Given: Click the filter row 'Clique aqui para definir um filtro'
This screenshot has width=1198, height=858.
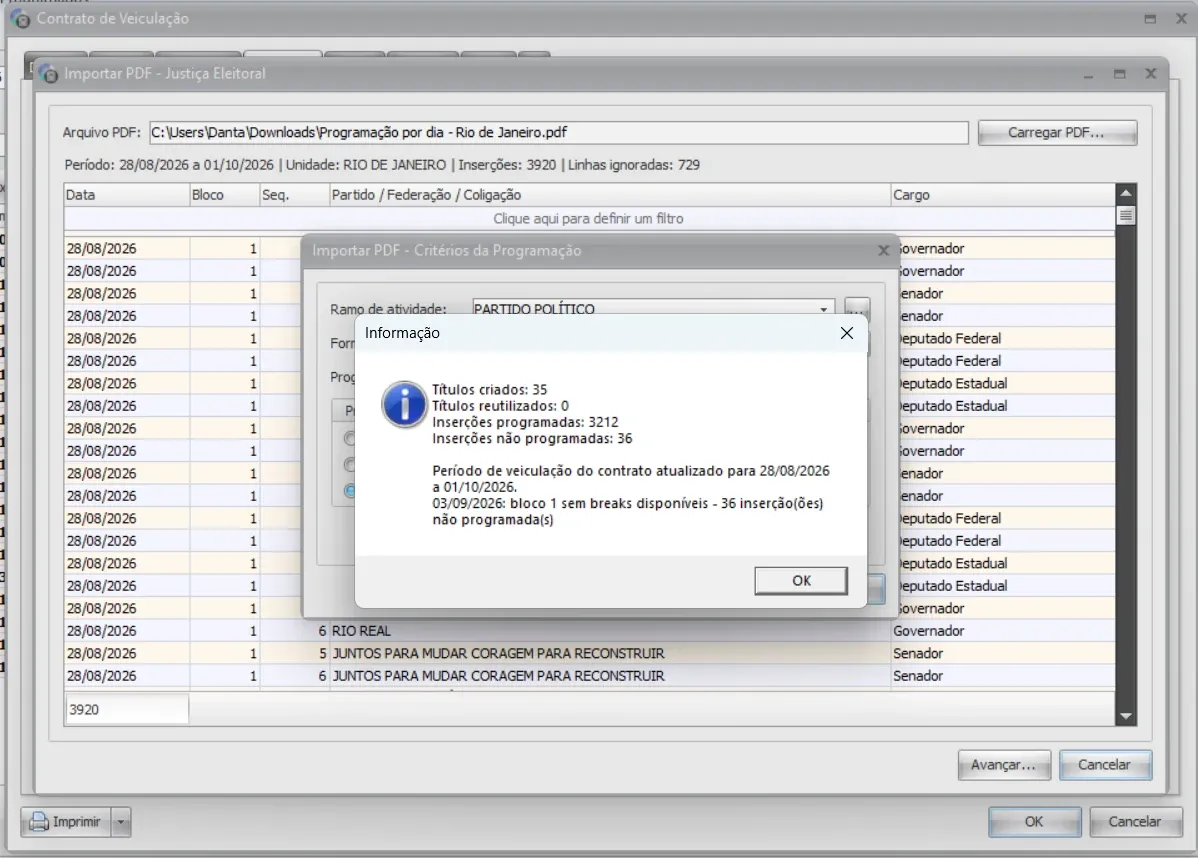Looking at the screenshot, I should pyautogui.click(x=588, y=219).
